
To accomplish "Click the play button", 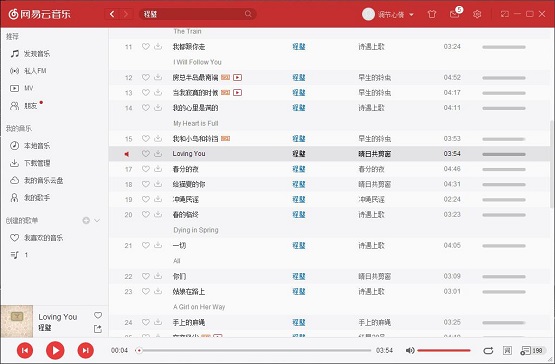I will tap(55, 351).
